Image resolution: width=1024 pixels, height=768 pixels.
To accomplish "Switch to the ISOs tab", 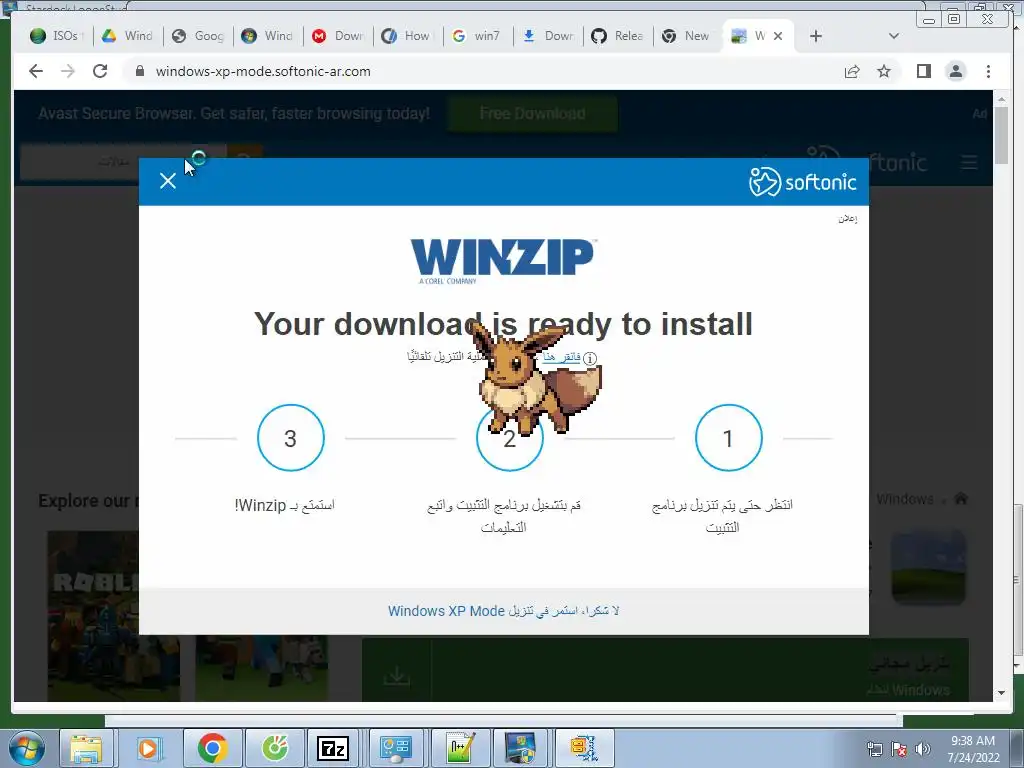I will [57, 36].
